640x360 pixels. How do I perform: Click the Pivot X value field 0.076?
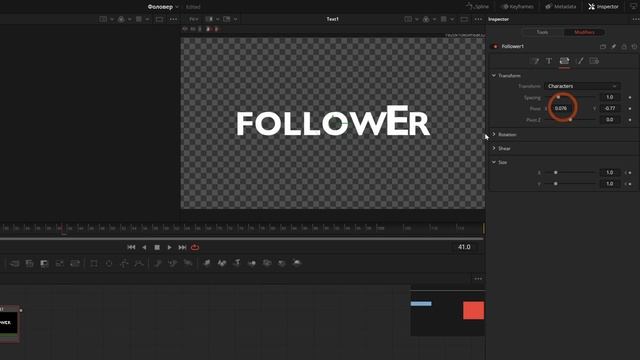[561, 109]
